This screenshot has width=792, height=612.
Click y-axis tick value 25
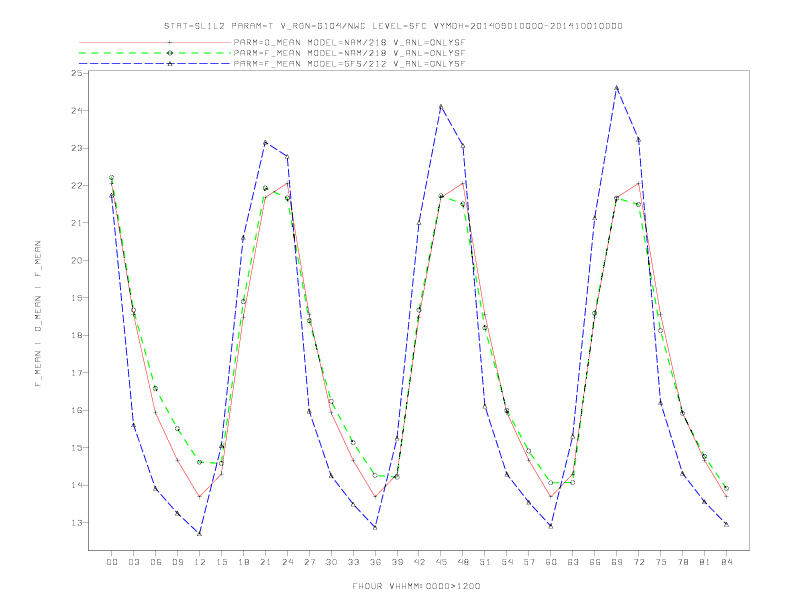(77, 73)
